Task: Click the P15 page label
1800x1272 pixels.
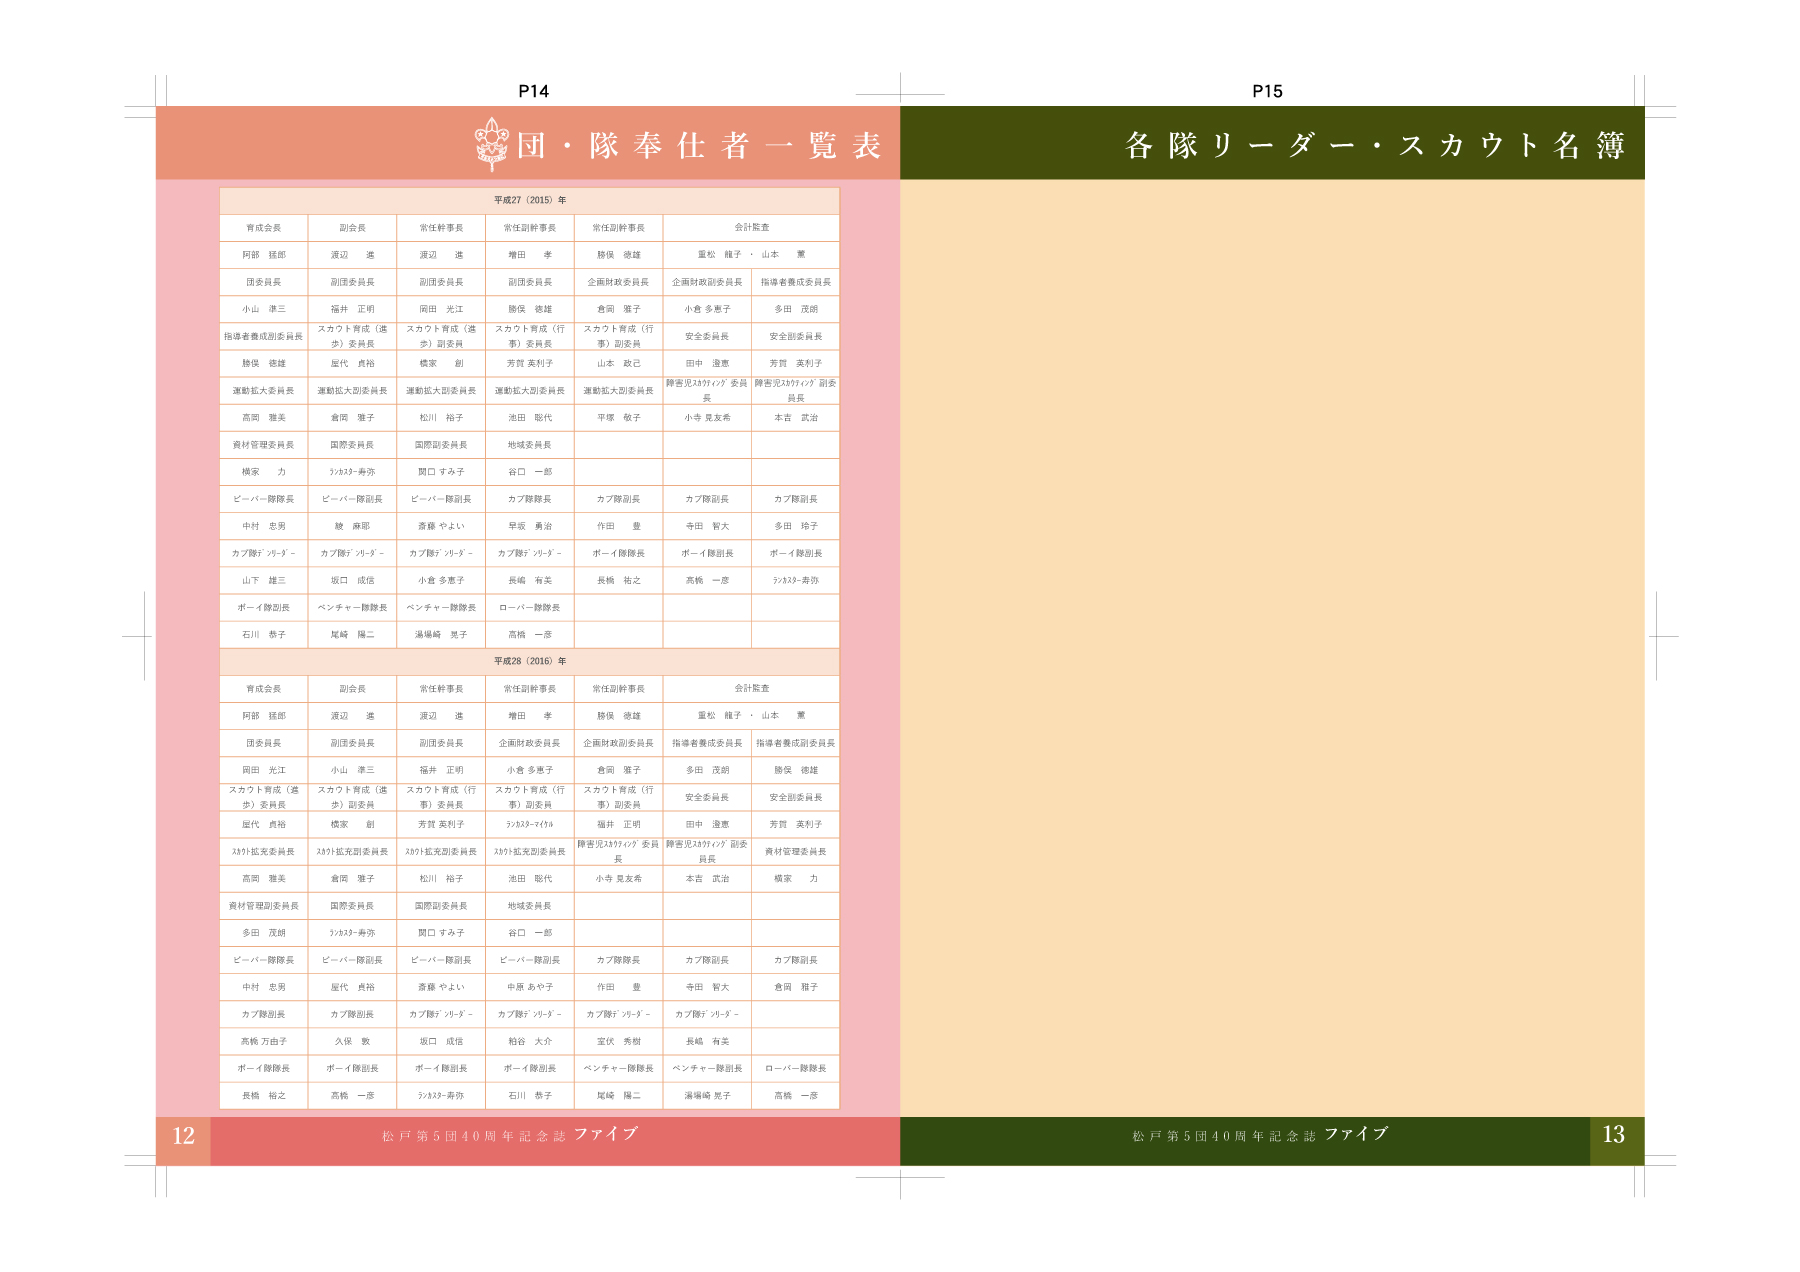Action: 1267,91
